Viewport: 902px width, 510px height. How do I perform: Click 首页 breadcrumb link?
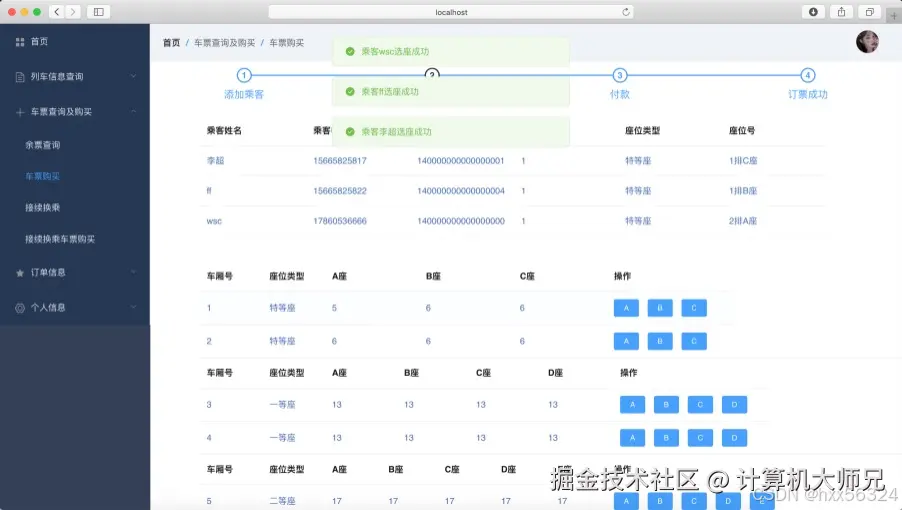click(171, 43)
